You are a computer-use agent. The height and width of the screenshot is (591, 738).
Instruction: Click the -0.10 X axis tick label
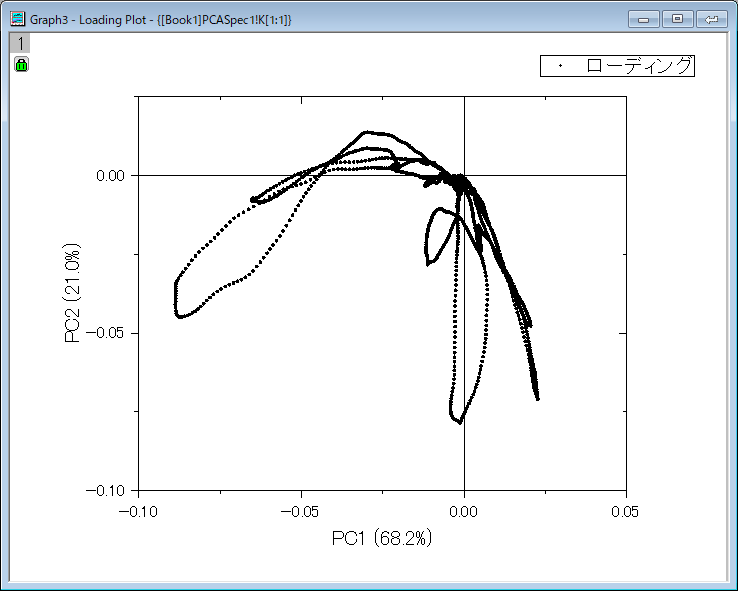tap(138, 511)
